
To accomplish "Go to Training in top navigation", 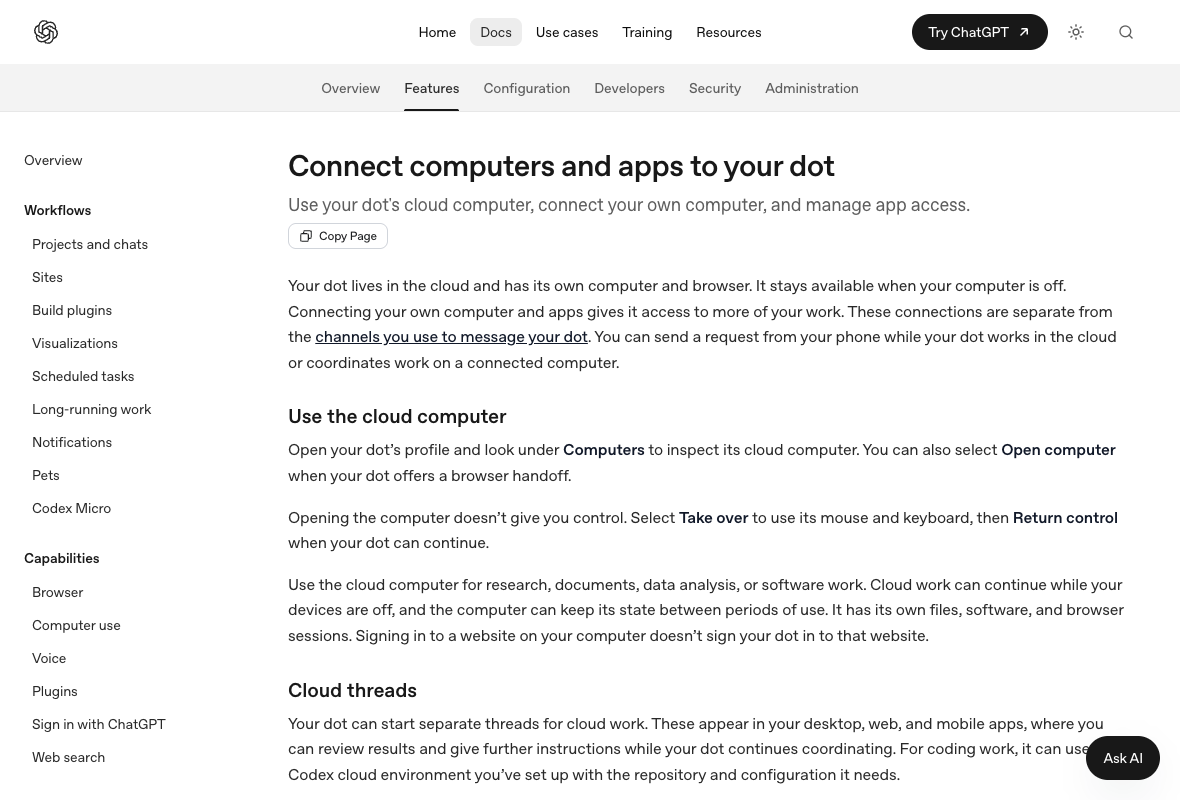I will [x=647, y=32].
